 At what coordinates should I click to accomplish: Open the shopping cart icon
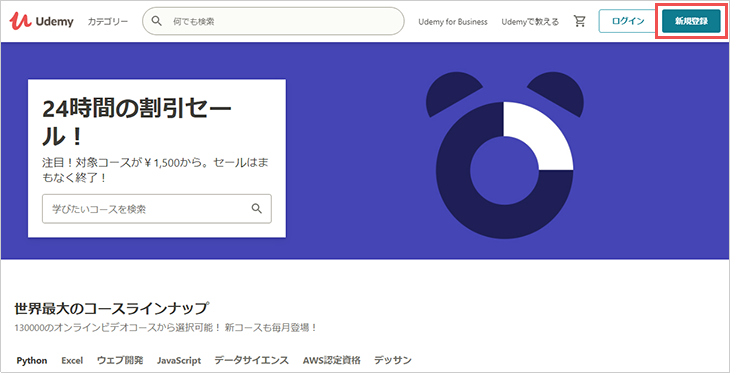coord(579,21)
